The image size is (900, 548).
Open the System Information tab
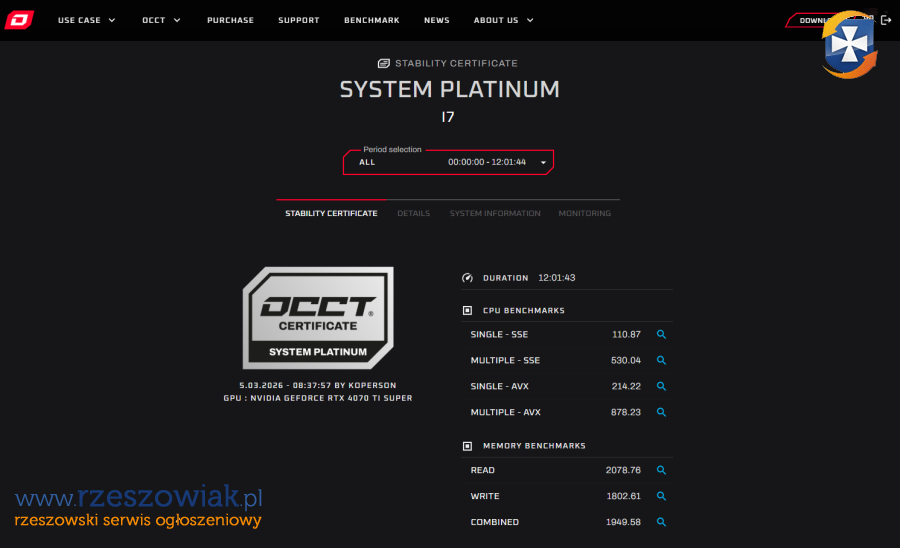495,213
